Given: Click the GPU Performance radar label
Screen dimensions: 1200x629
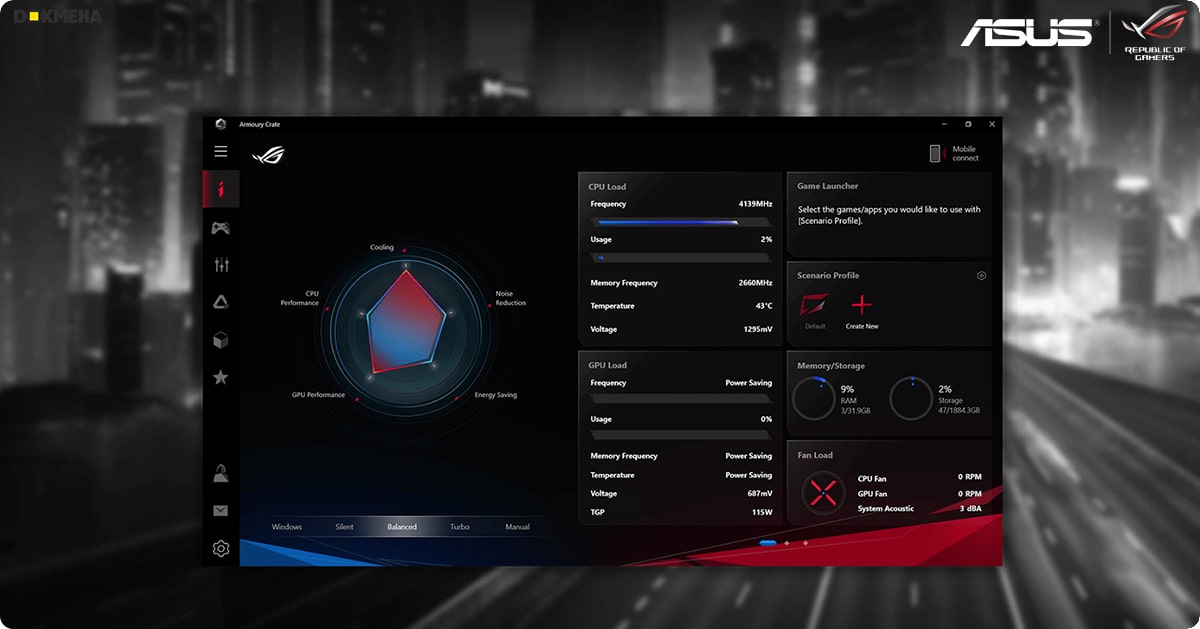Looking at the screenshot, I should point(318,395).
